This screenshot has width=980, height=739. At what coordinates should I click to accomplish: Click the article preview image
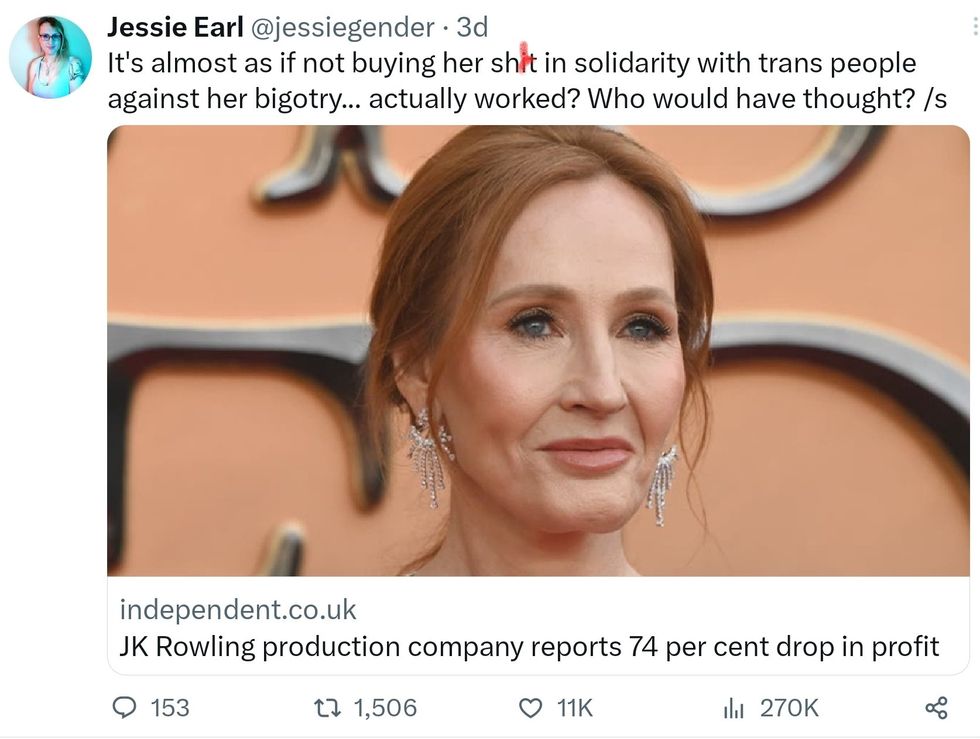tap(538, 350)
